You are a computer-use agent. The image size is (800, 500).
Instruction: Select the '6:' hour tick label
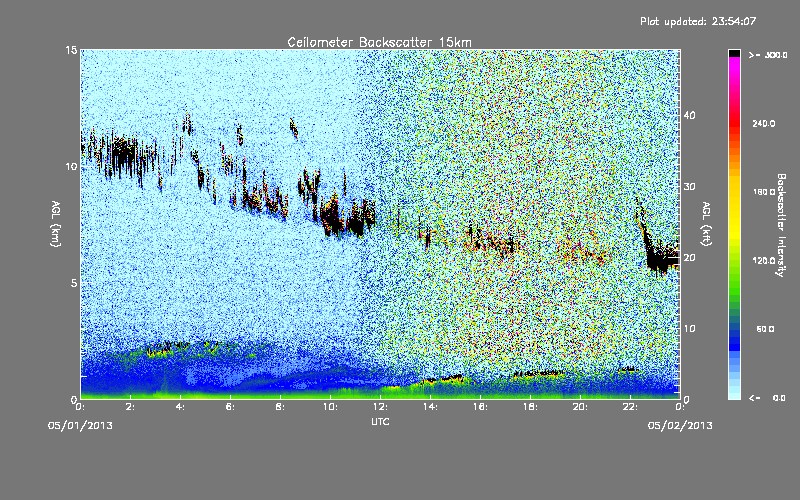click(231, 407)
